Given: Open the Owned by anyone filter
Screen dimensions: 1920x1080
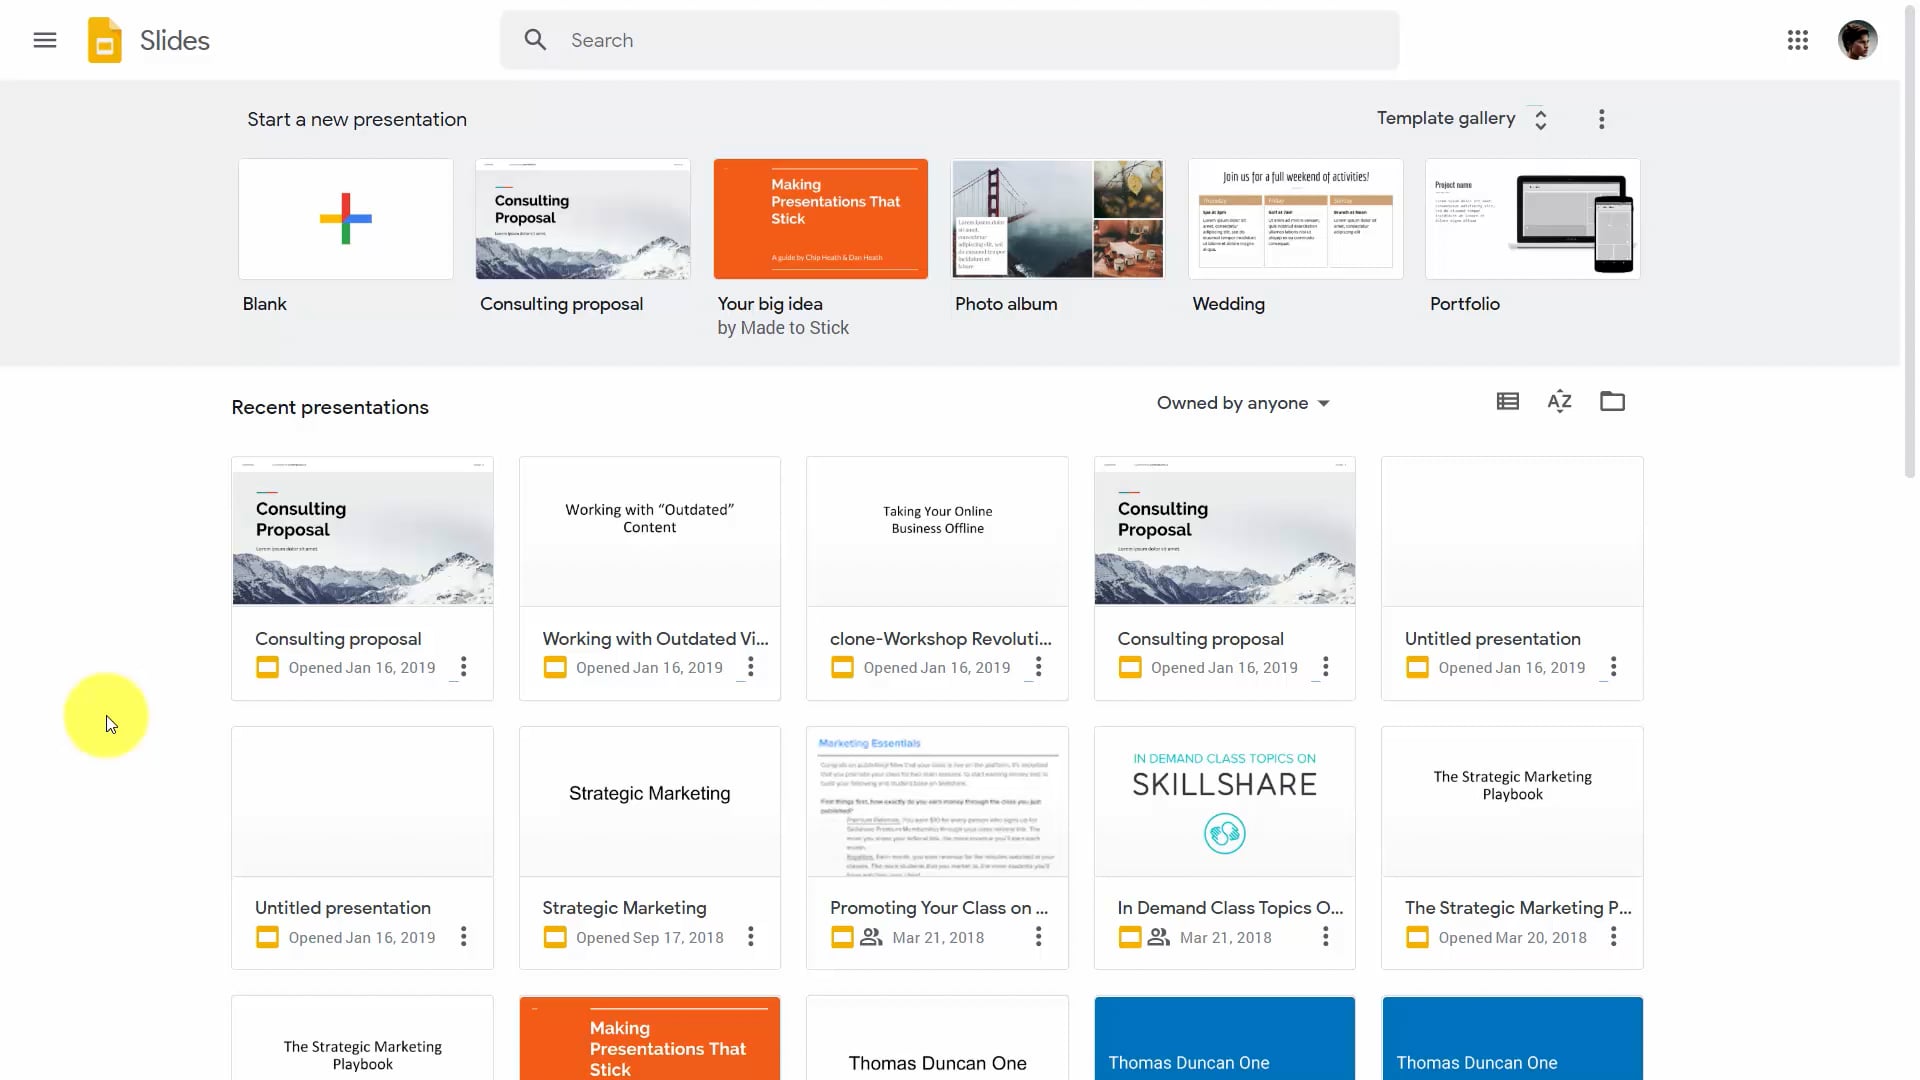Looking at the screenshot, I should tap(1243, 403).
